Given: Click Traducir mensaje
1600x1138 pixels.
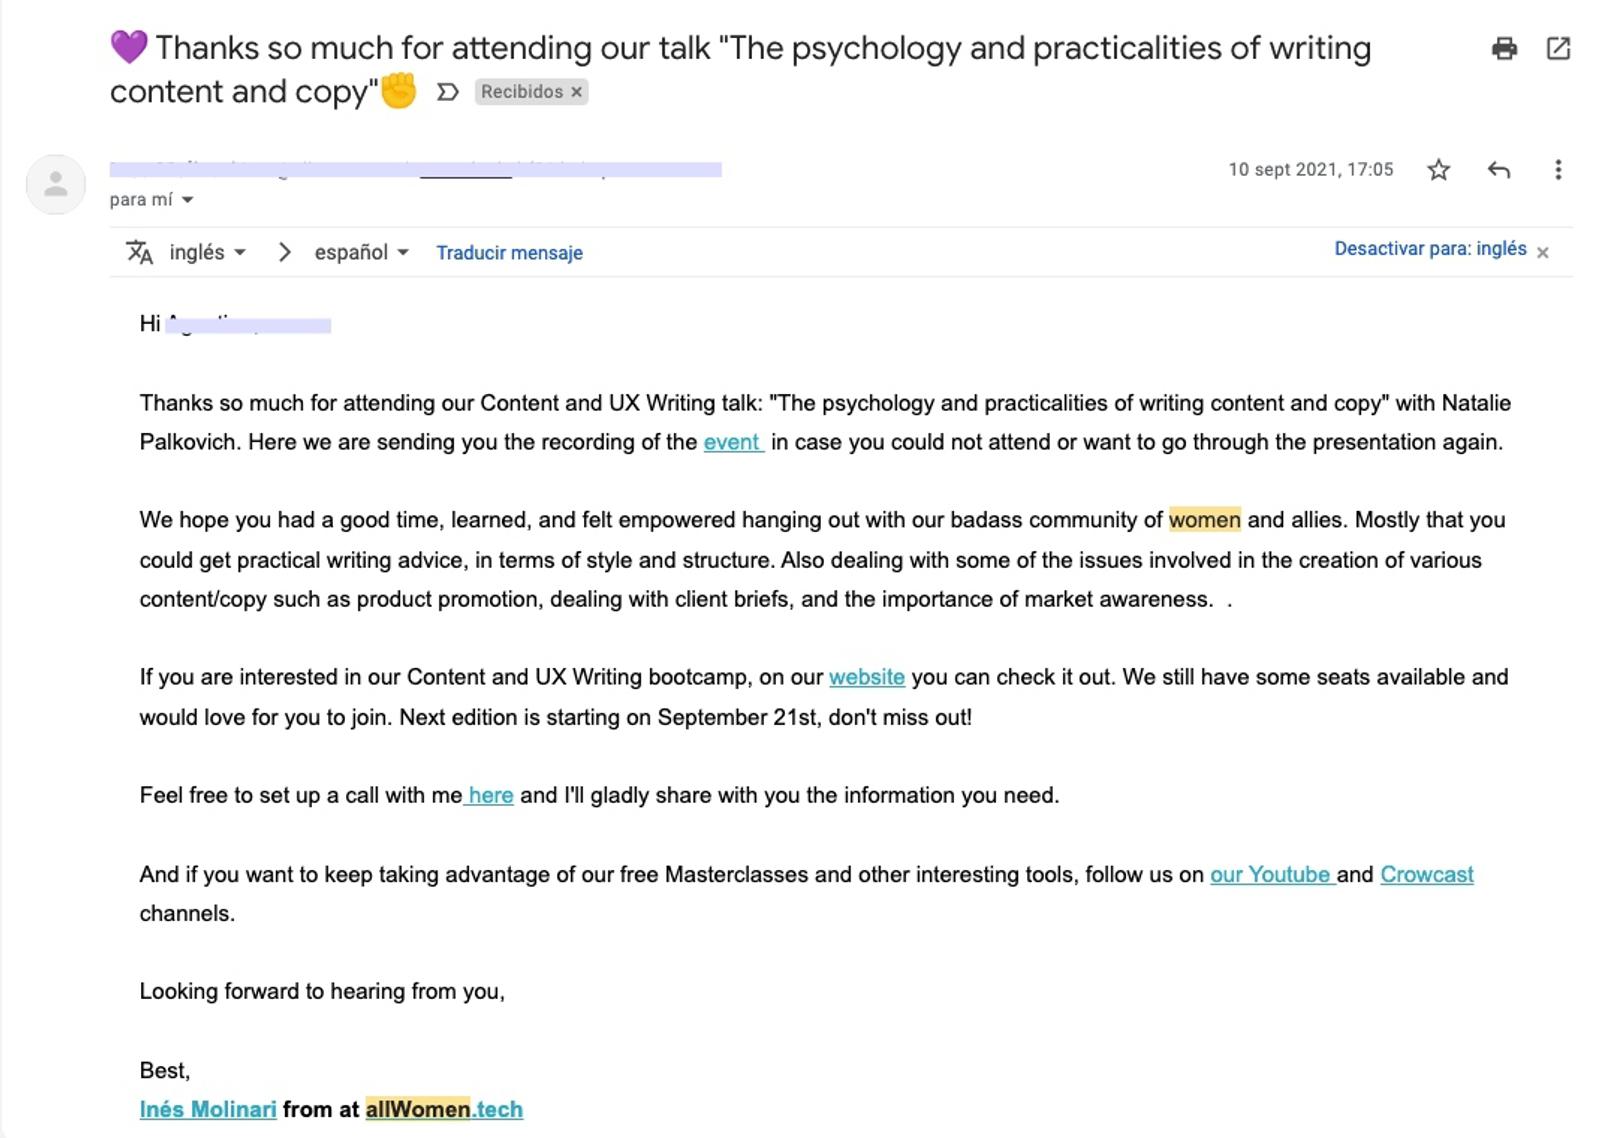Looking at the screenshot, I should click(x=509, y=253).
